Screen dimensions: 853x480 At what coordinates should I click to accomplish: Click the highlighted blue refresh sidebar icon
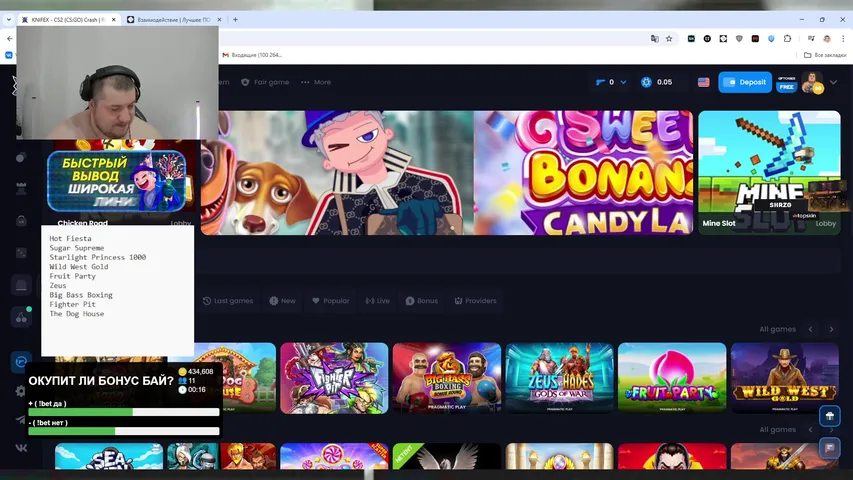[x=21, y=362]
